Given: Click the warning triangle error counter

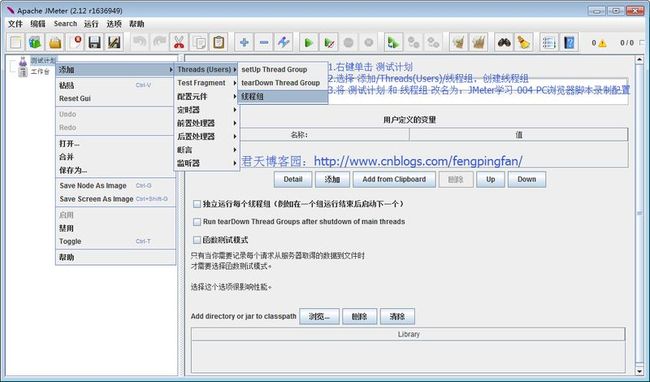Looking at the screenshot, I should point(602,43).
